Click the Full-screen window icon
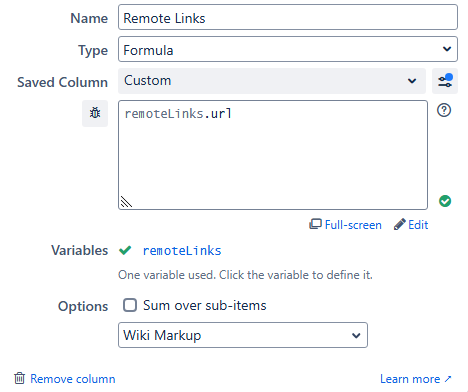Image resolution: width=468 pixels, height=392 pixels. (315, 224)
